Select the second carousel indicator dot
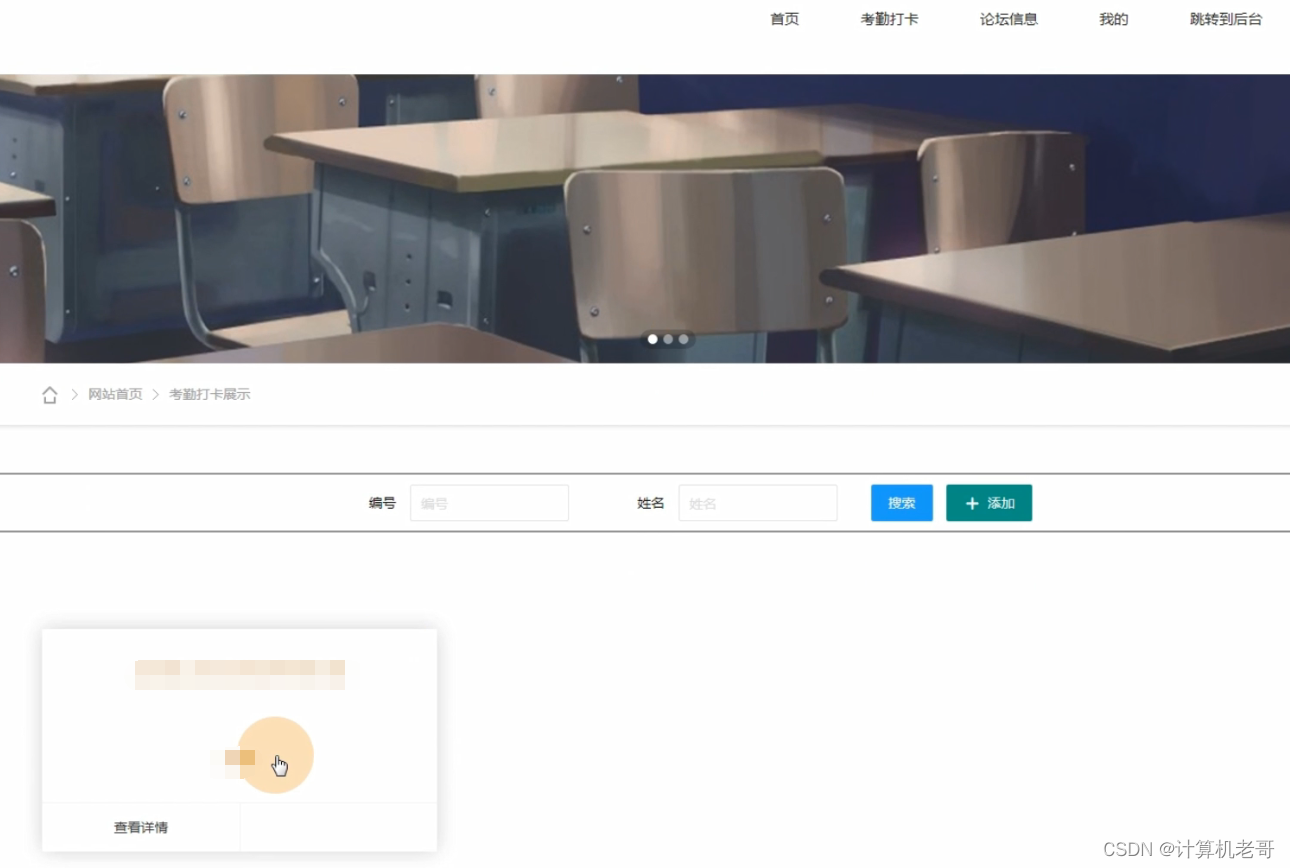Viewport: 1290px width, 868px height. [667, 339]
